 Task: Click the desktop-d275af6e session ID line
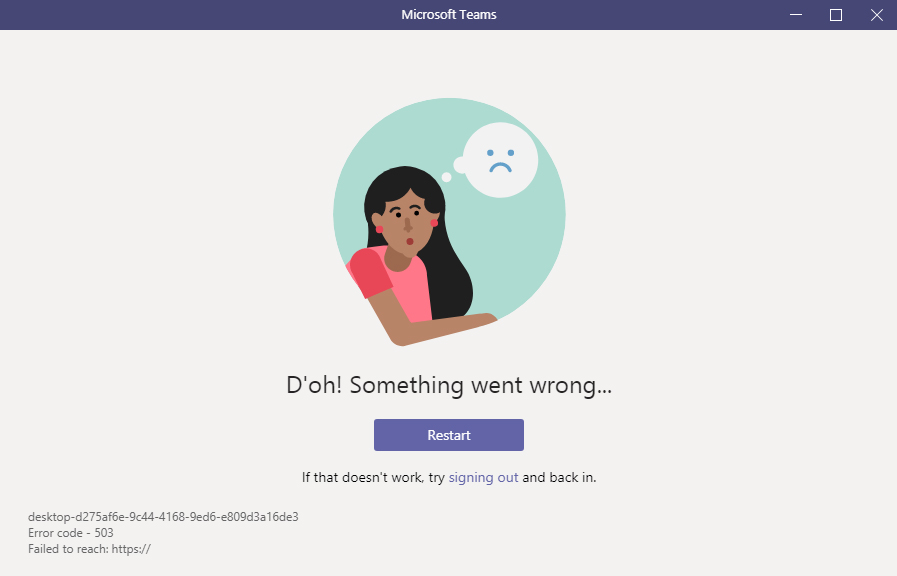coord(163,517)
